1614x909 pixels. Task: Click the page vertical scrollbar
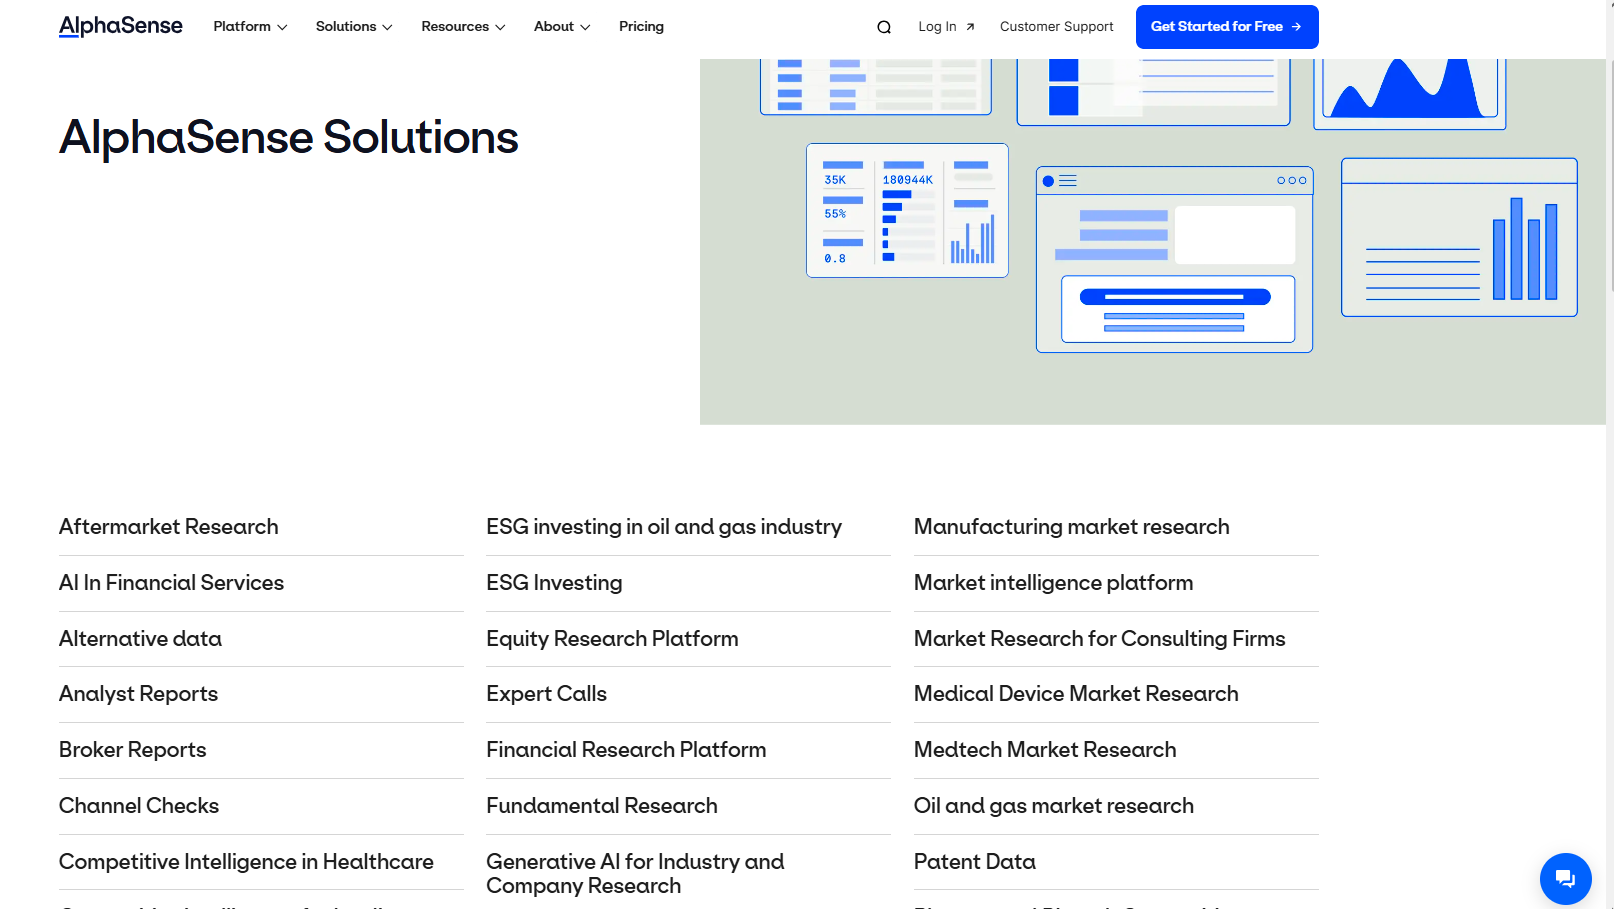click(x=1610, y=454)
